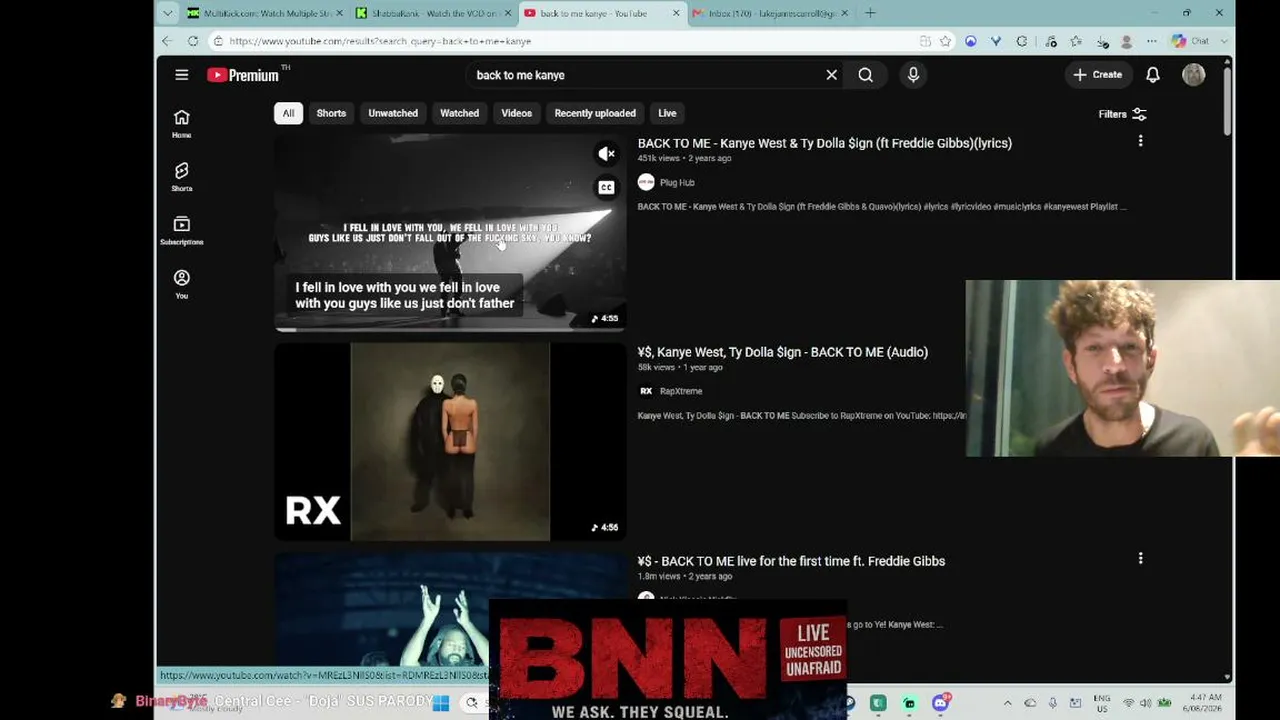Open the RapXtreme channel avatar
This screenshot has width=1280, height=720.
pyautogui.click(x=646, y=391)
